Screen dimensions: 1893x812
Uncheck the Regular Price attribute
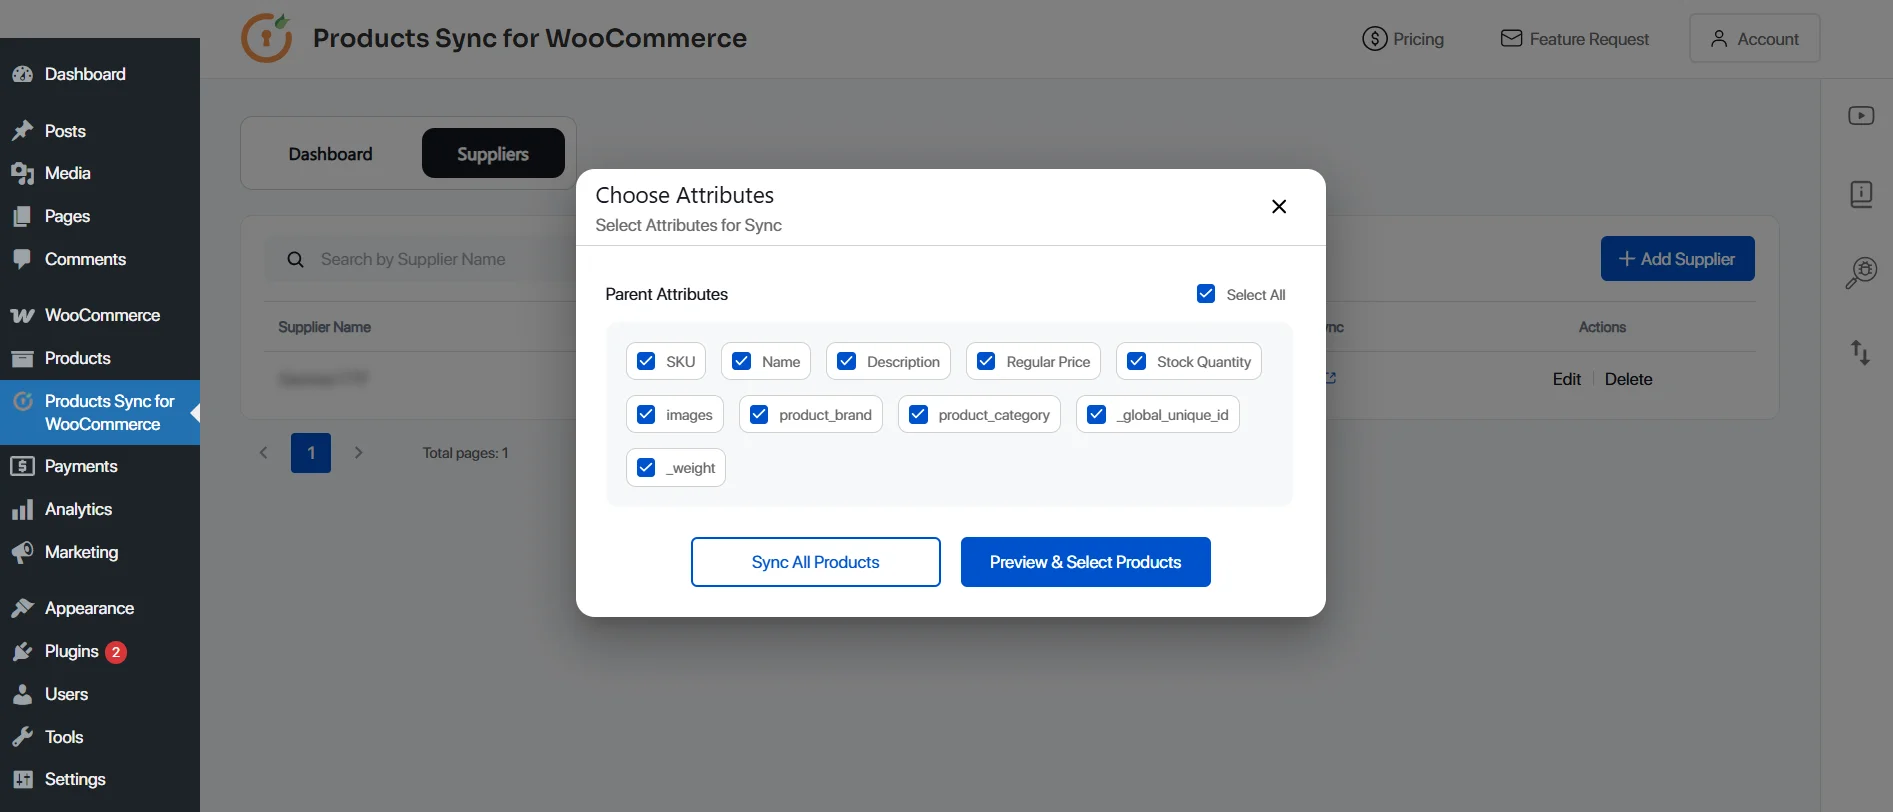986,361
